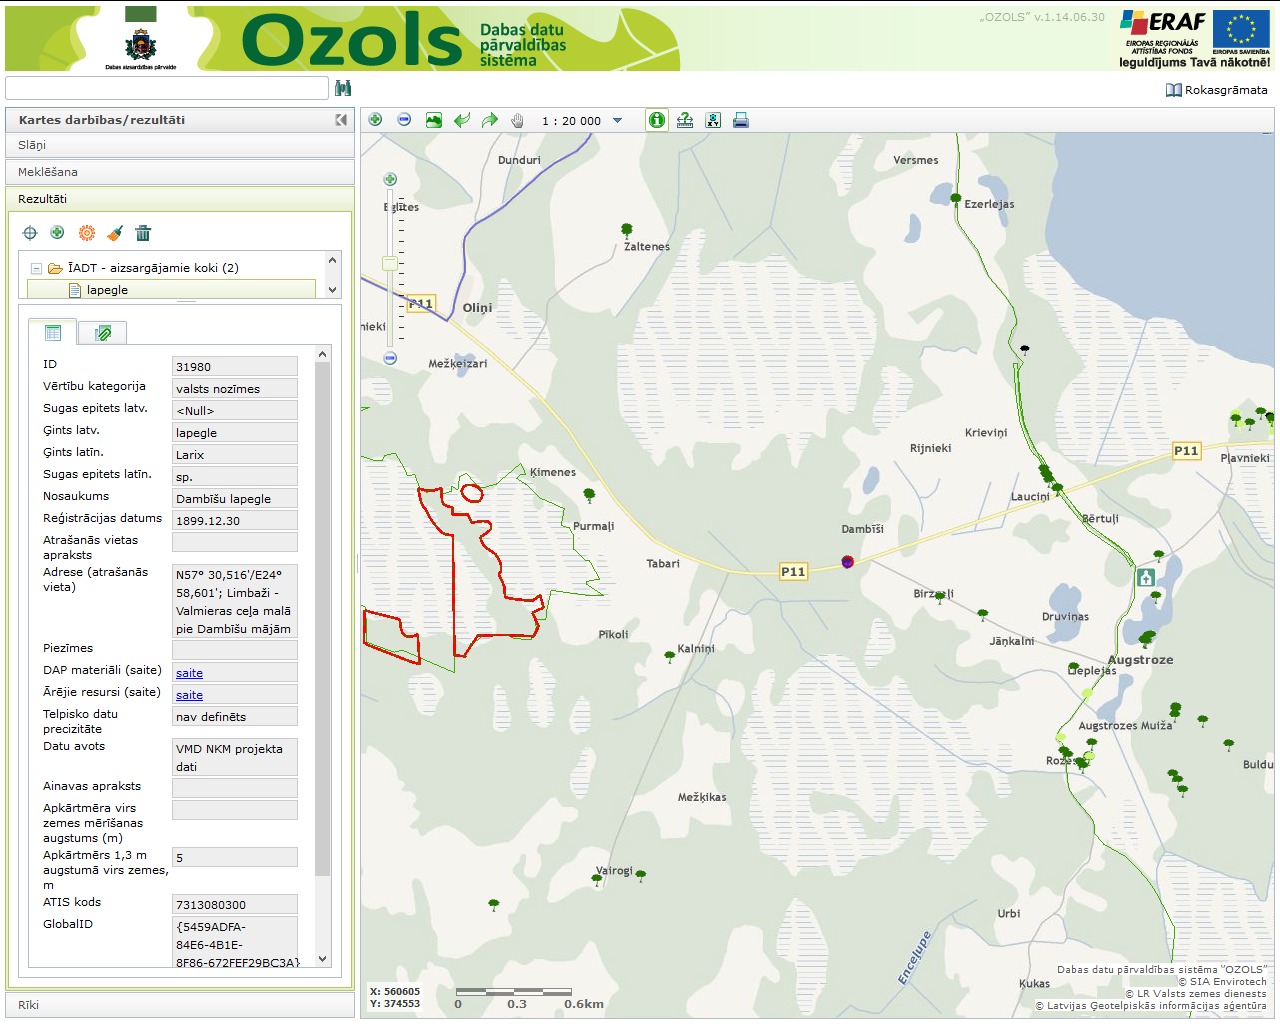Select the zoom out tool in map toolbar

pyautogui.click(x=404, y=120)
